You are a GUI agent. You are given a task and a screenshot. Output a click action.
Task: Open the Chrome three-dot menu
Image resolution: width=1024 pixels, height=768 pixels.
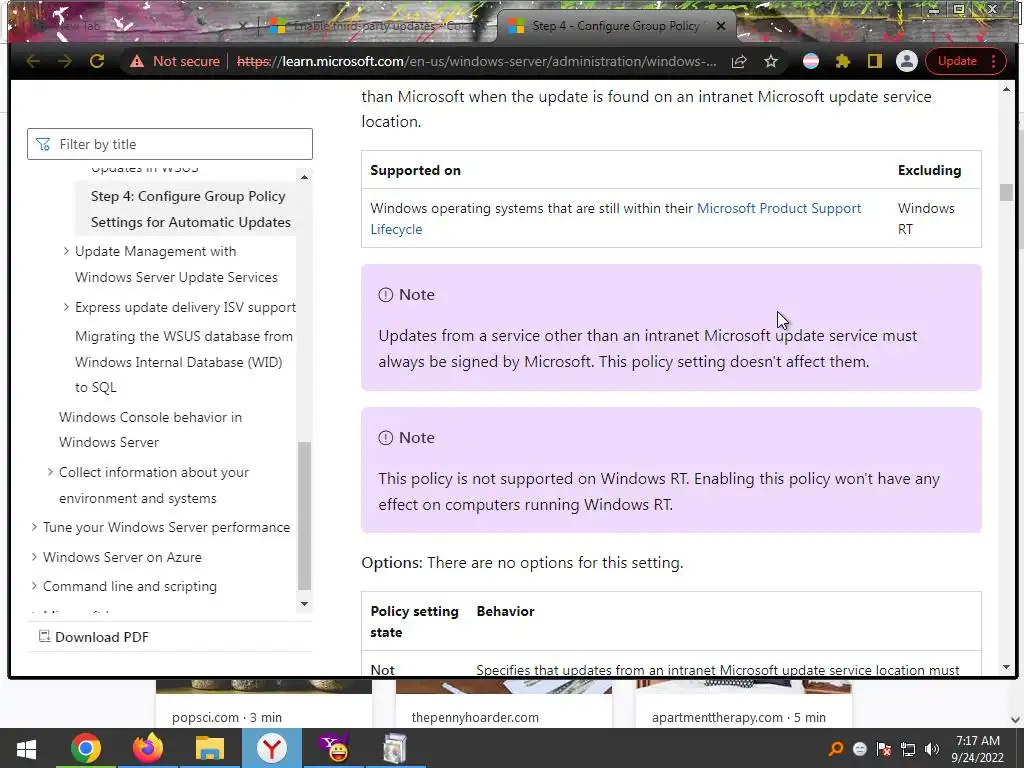tap(993, 61)
